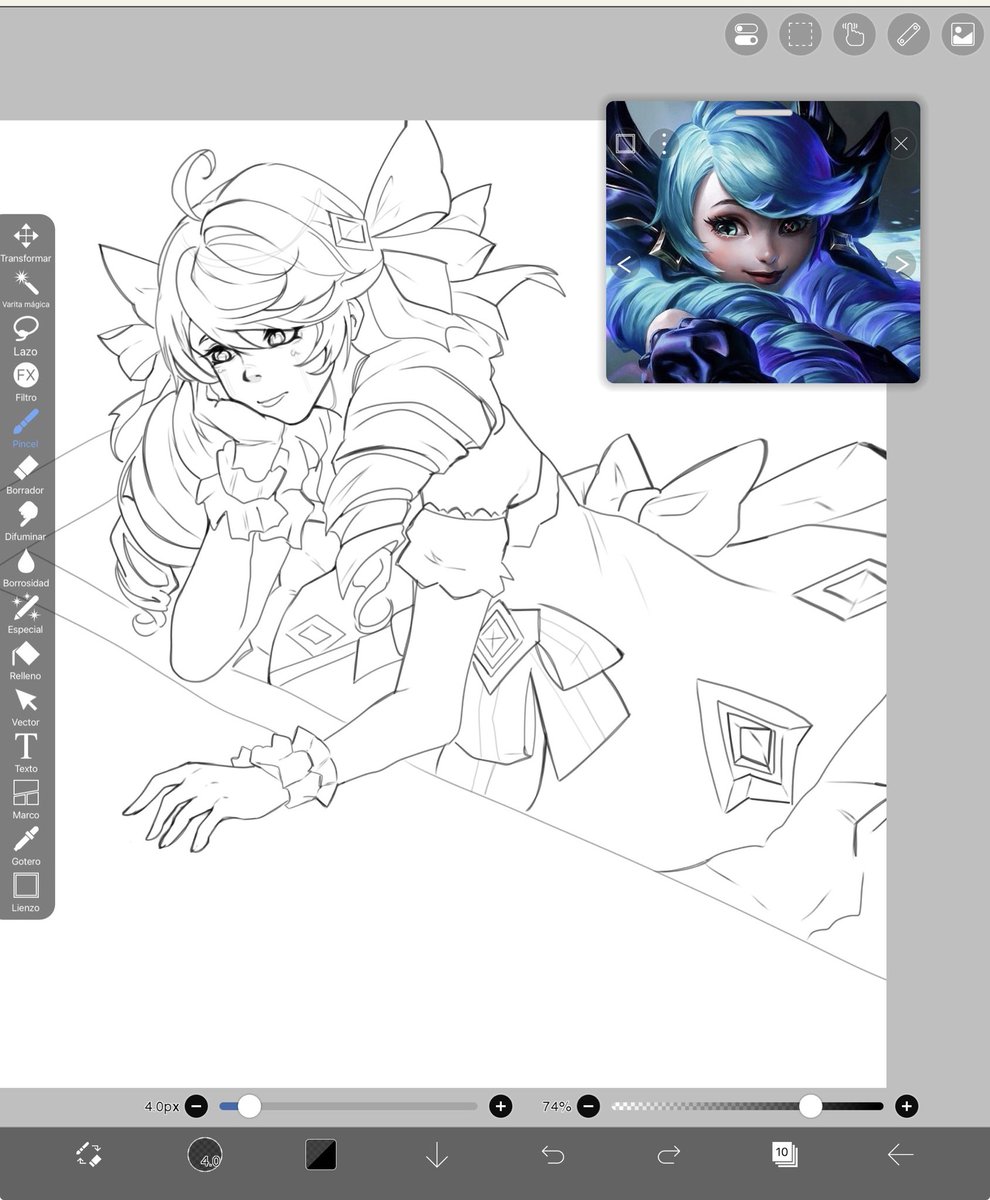Viewport: 990px width, 1200px height.
Task: Click the reference image of blue-haired character
Action: point(763,242)
